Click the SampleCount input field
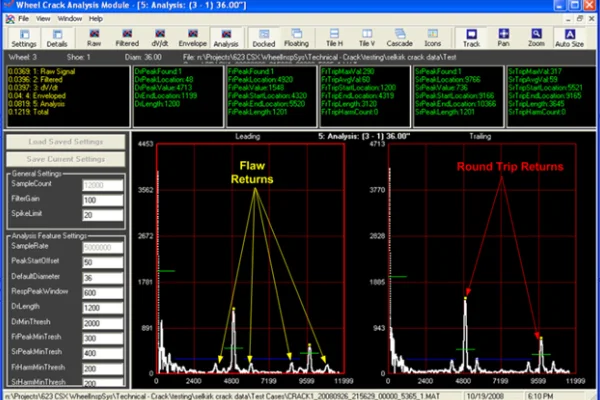This screenshot has height=400, width=600. [103, 185]
